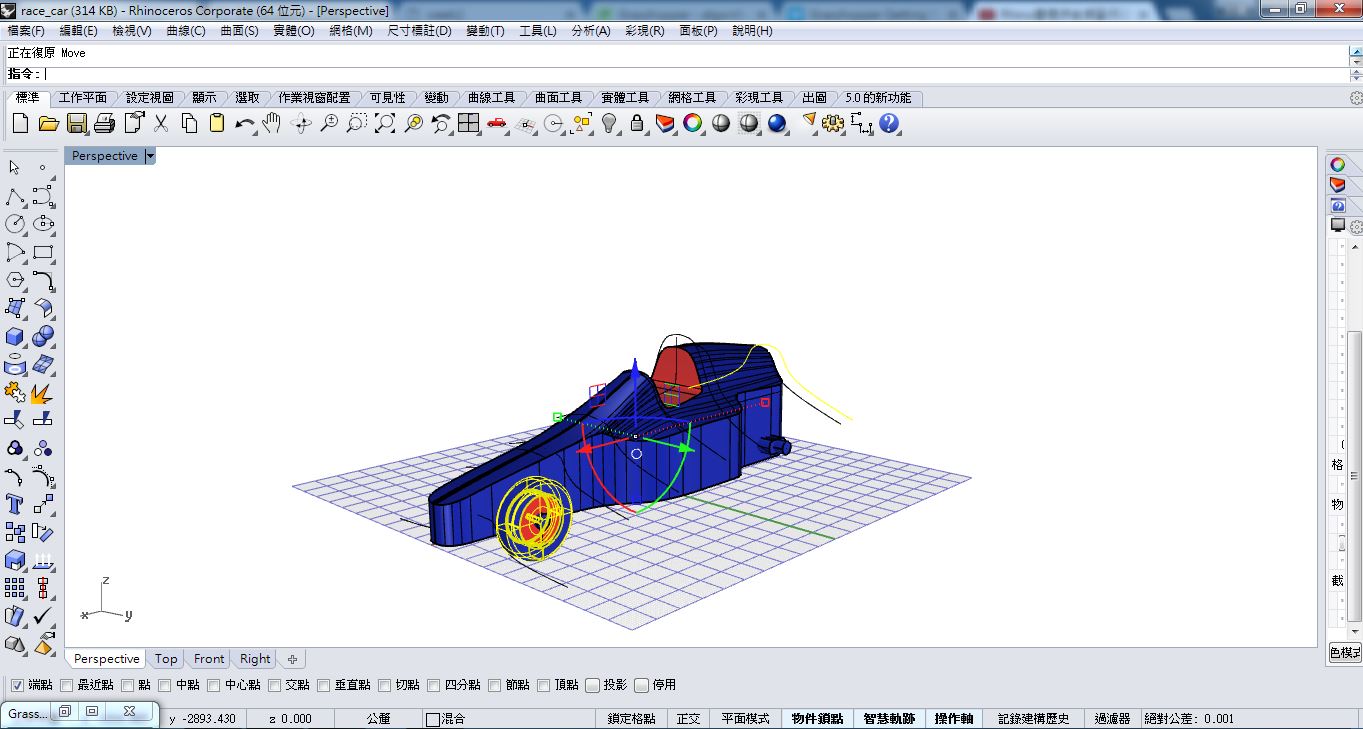The height and width of the screenshot is (729, 1363).
Task: Select the arrow pointer tool in sidebar
Action: point(15,168)
